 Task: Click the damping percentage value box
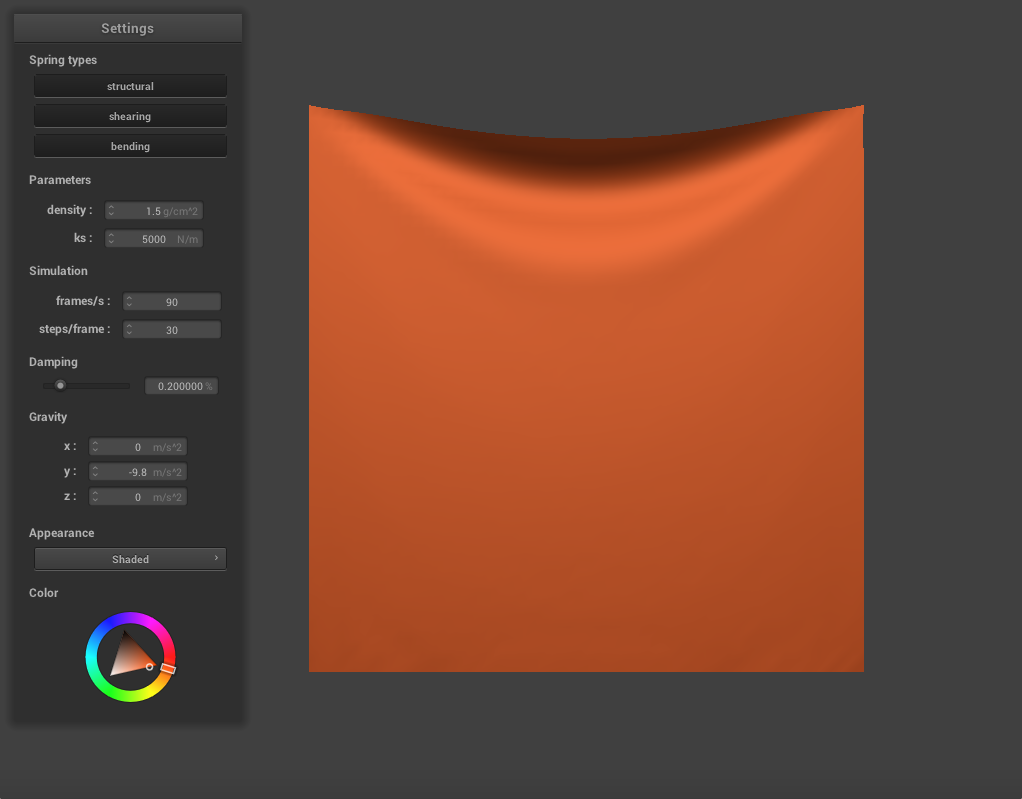pyautogui.click(x=180, y=386)
